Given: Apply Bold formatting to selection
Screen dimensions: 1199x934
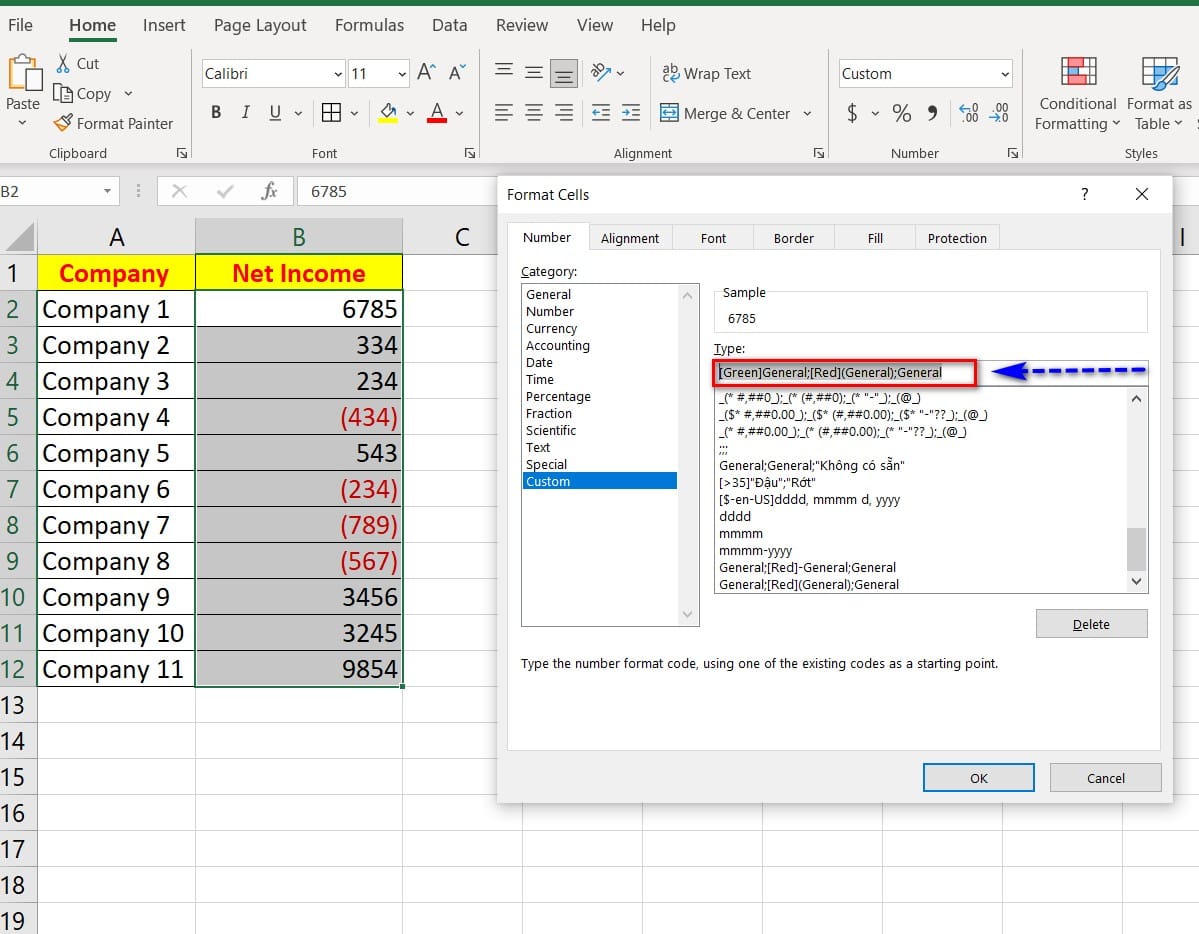Looking at the screenshot, I should 216,113.
